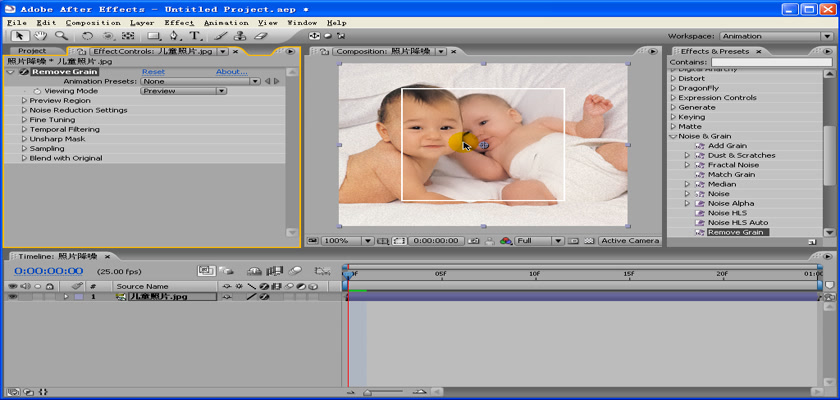Toggle the quality switch for layer 1
Screen dimensions: 840x400
tap(250, 297)
